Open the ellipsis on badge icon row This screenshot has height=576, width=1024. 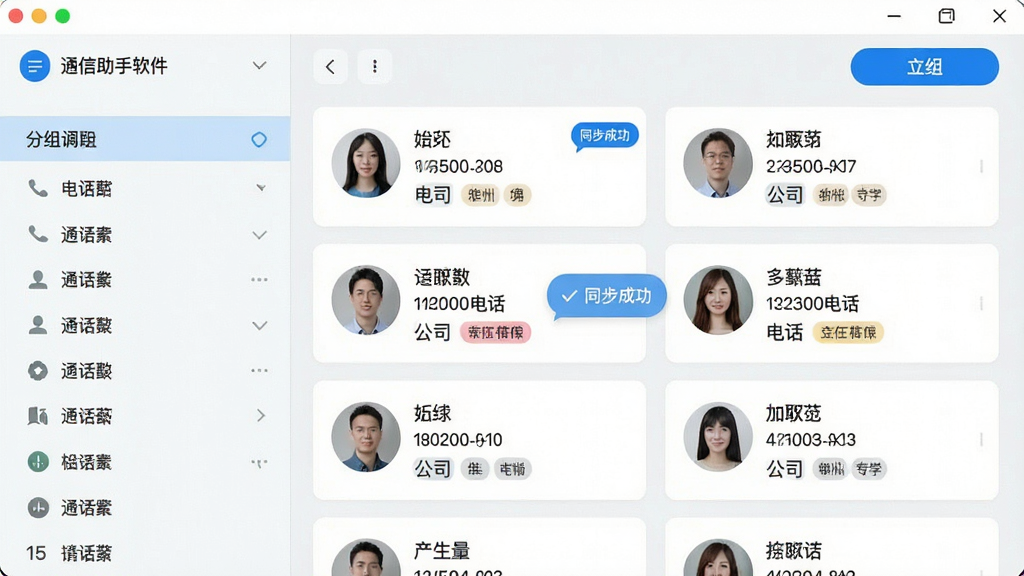pyautogui.click(x=259, y=370)
